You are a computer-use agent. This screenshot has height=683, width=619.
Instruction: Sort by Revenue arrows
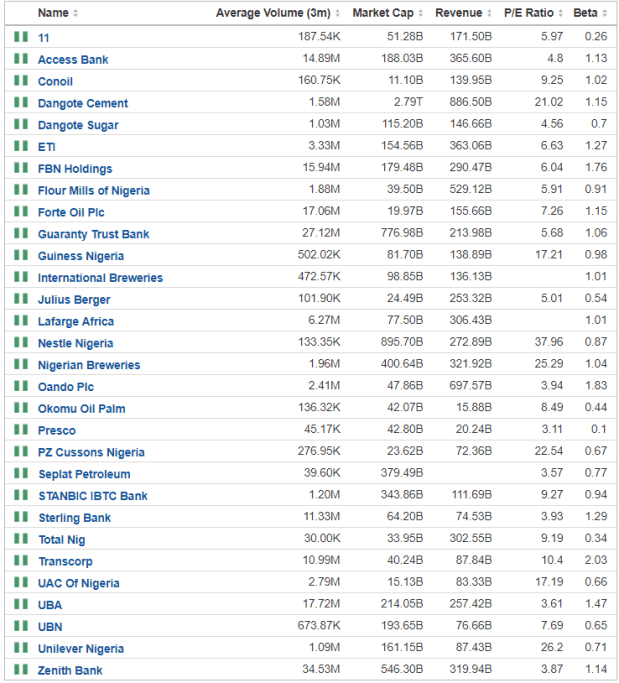[489, 14]
